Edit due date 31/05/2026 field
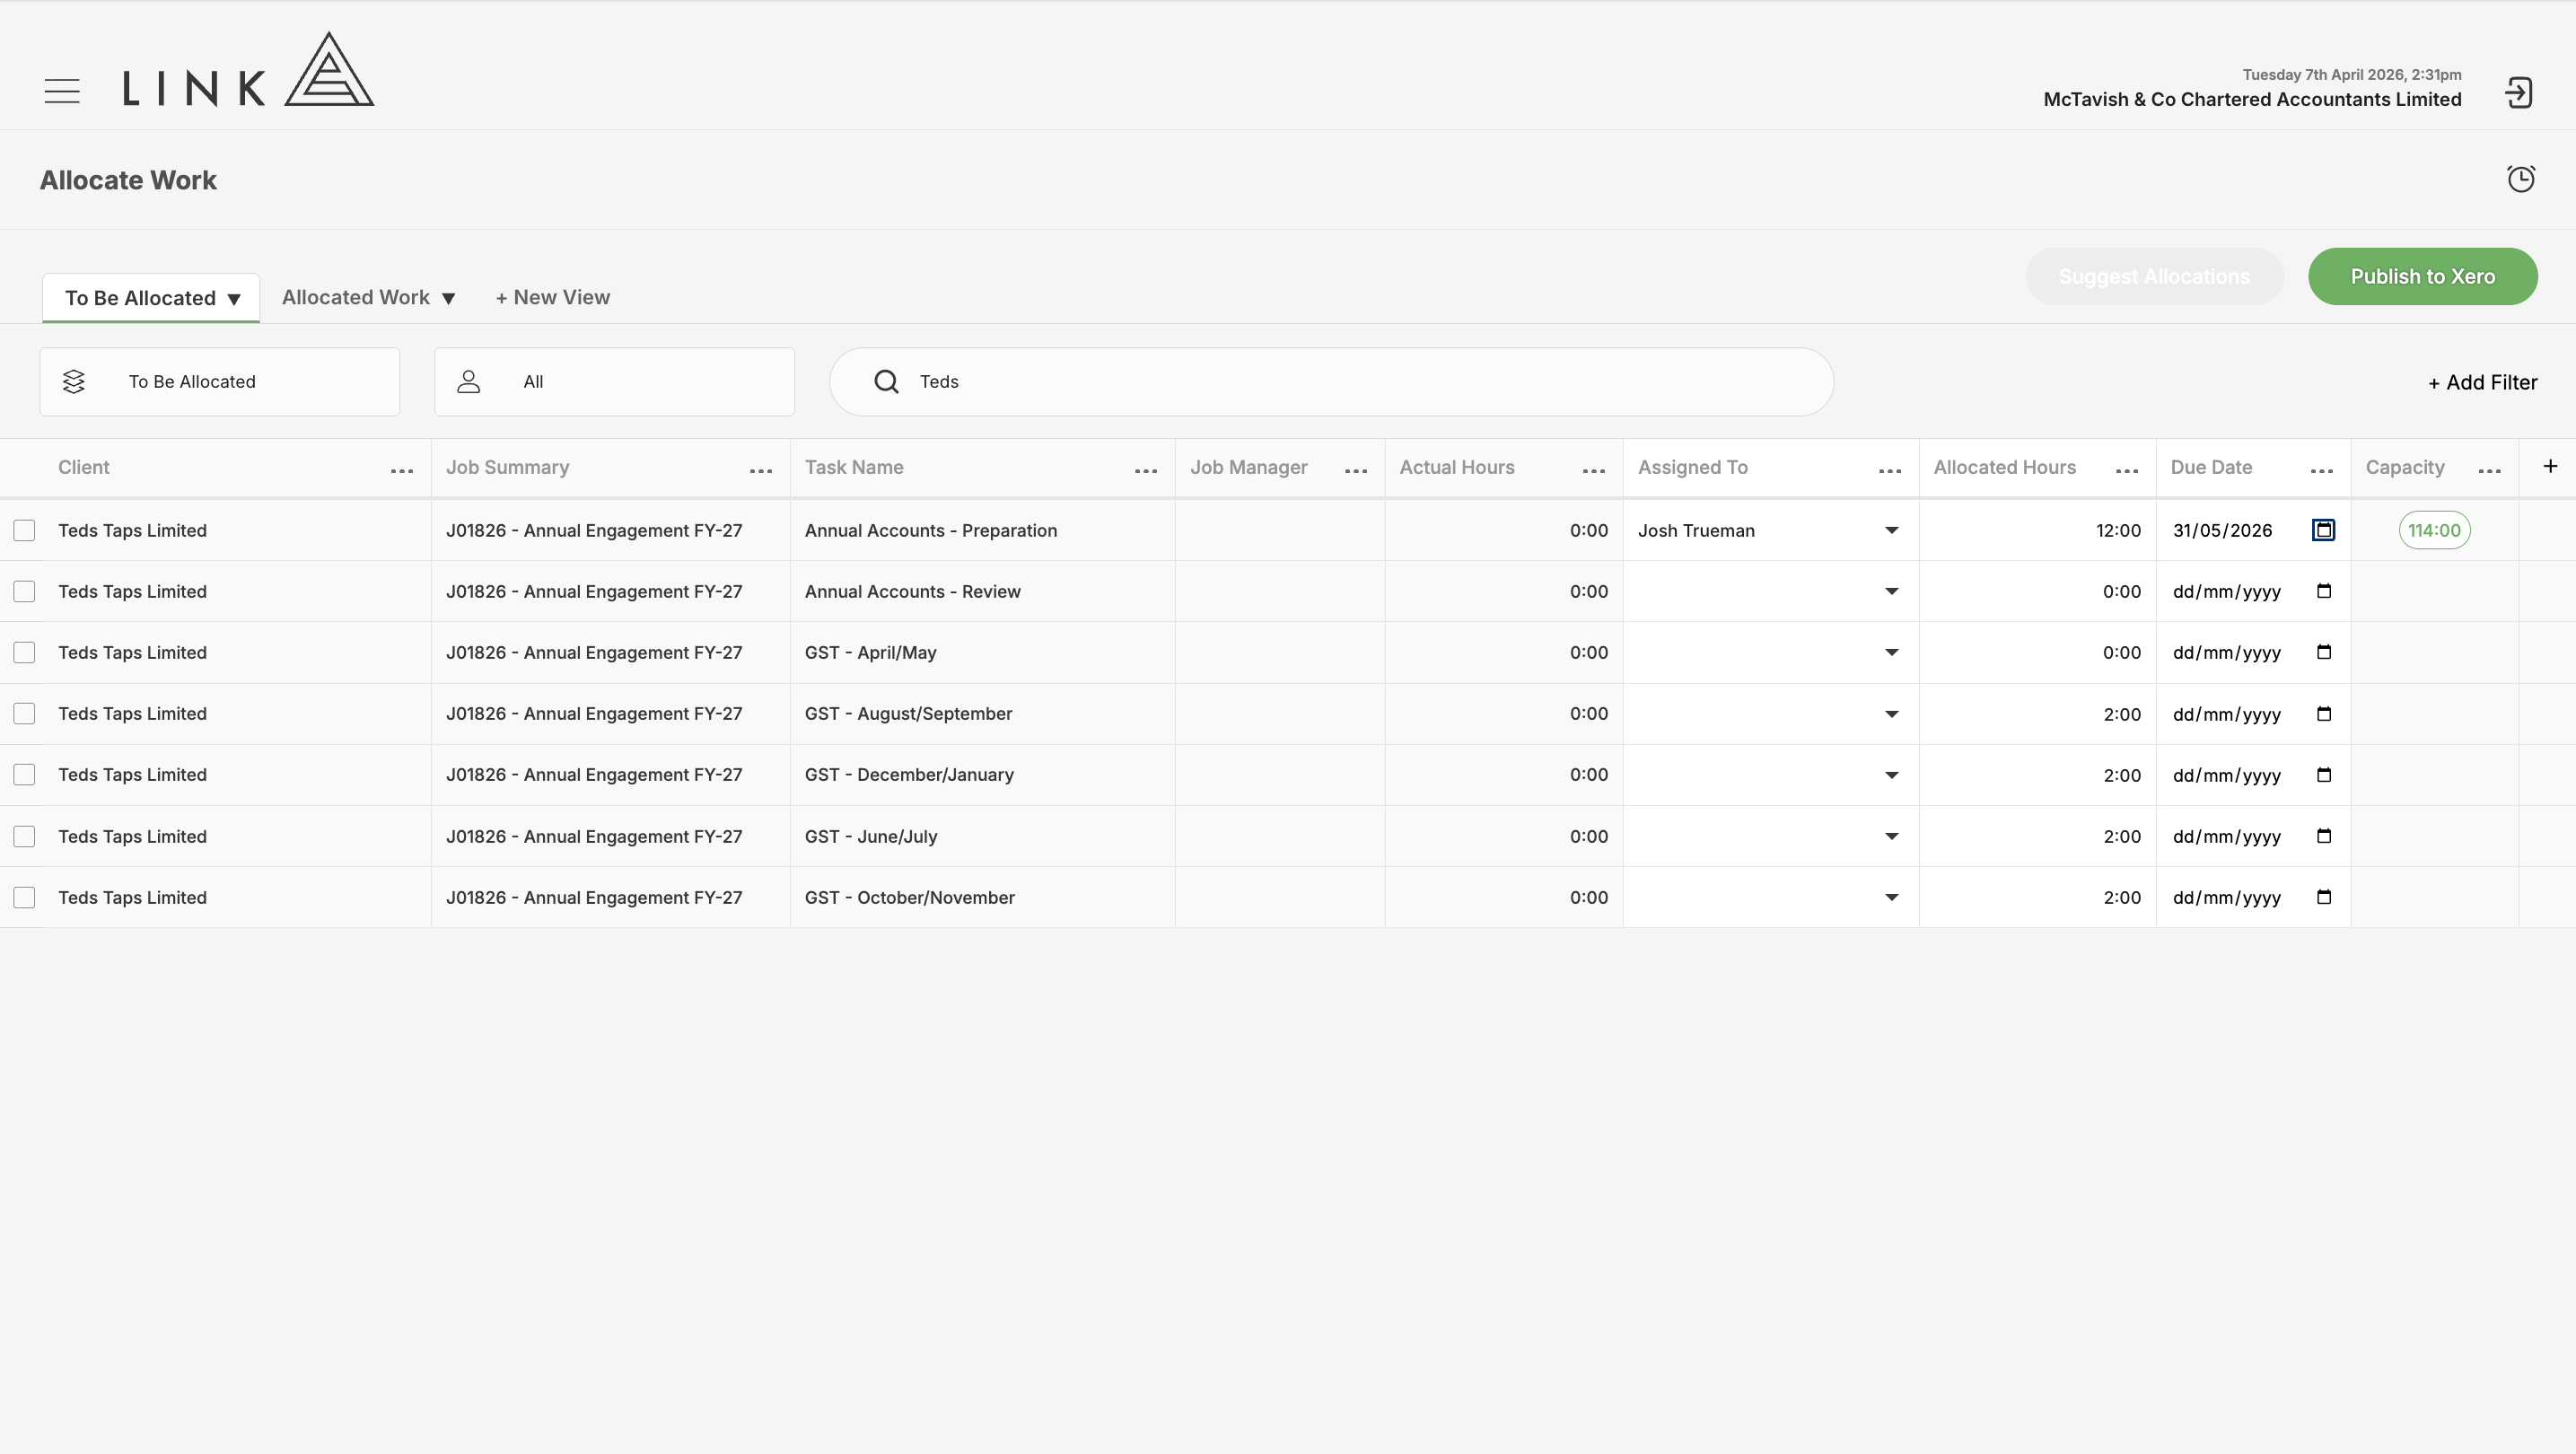 coord(2222,530)
